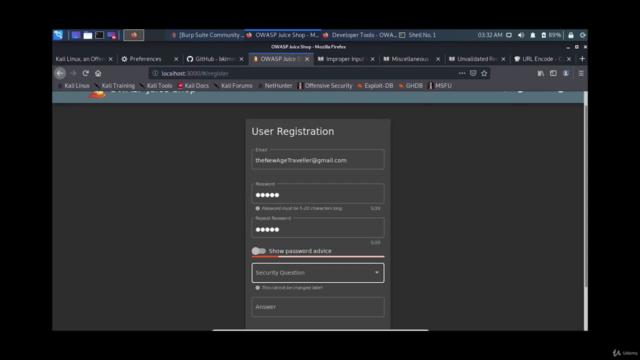This screenshot has height=360, width=640.
Task: Open the Kali Docs bookmark
Action: (193, 86)
